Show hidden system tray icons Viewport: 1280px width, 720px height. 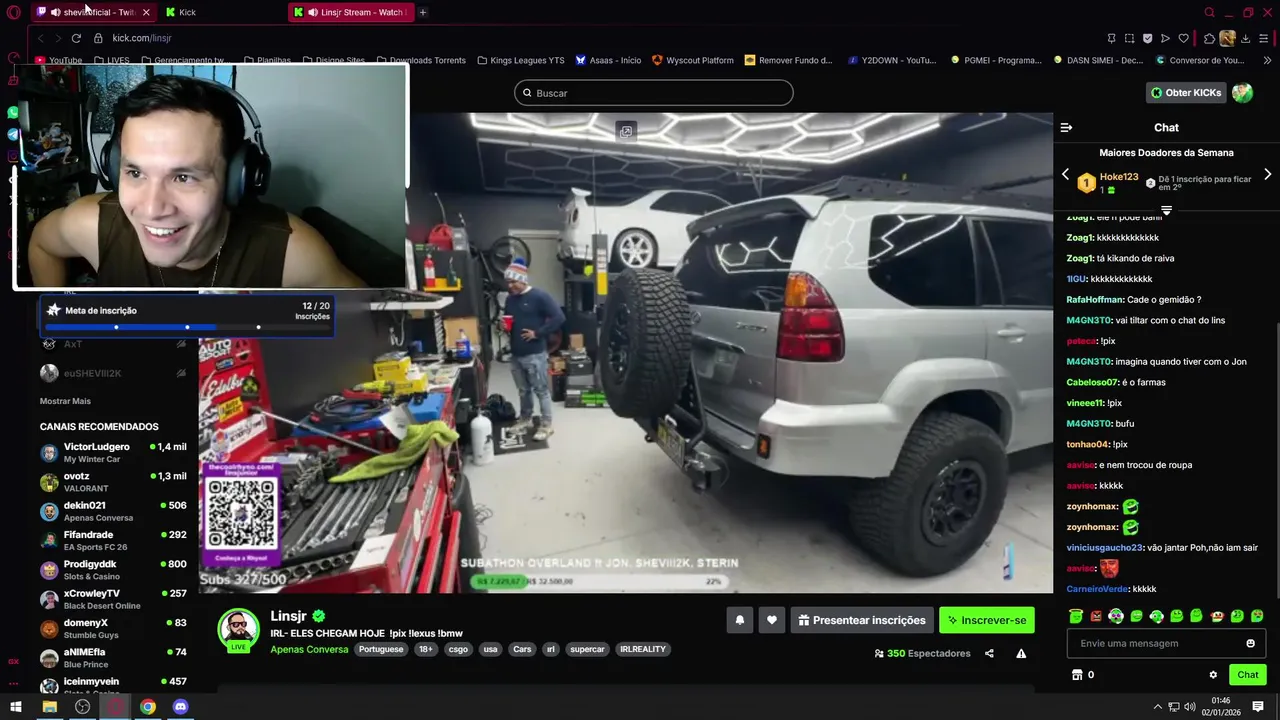1158,707
